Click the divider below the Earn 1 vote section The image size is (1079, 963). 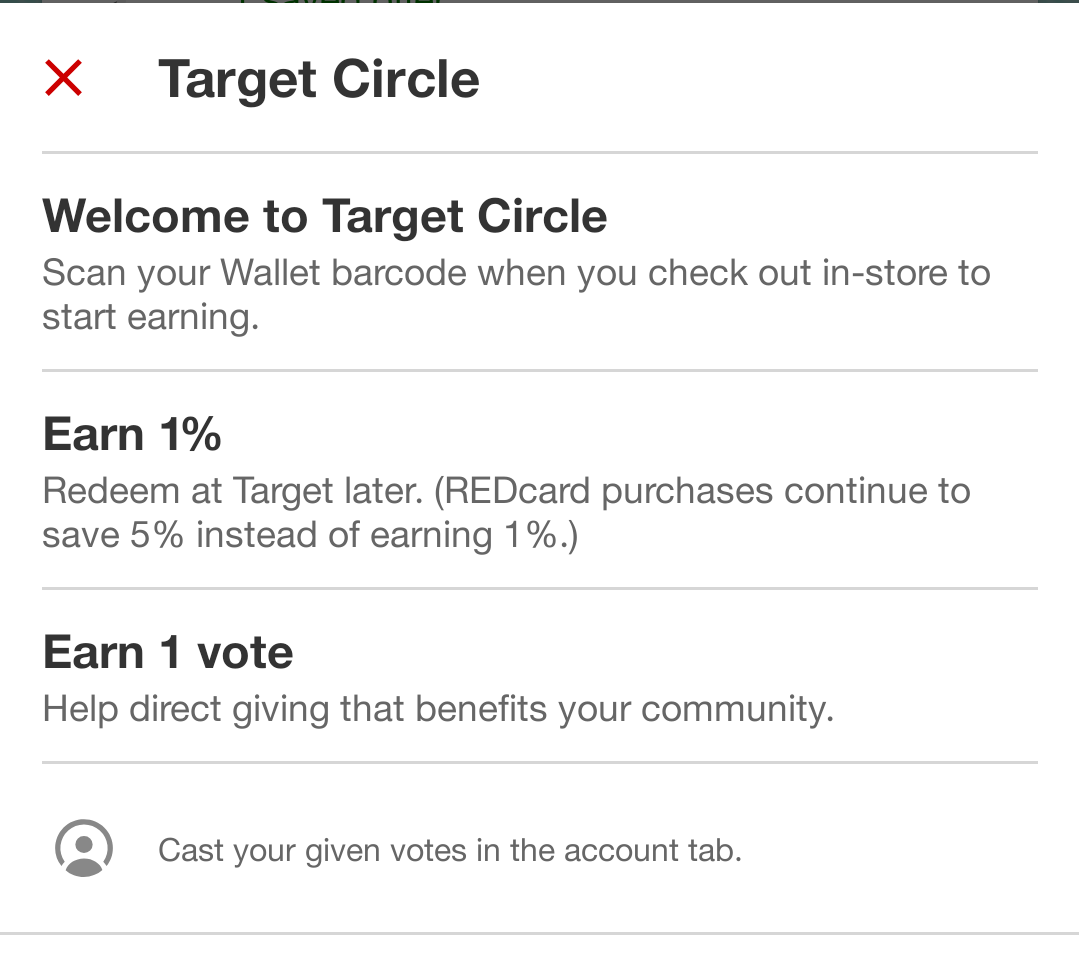[540, 762]
